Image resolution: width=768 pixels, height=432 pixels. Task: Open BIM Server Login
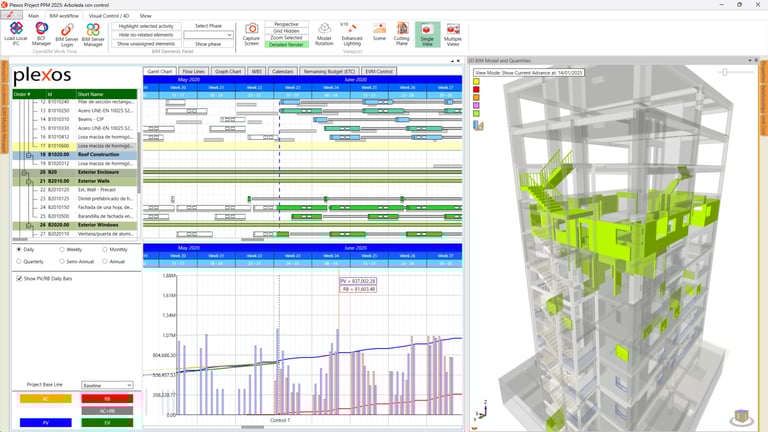click(67, 35)
